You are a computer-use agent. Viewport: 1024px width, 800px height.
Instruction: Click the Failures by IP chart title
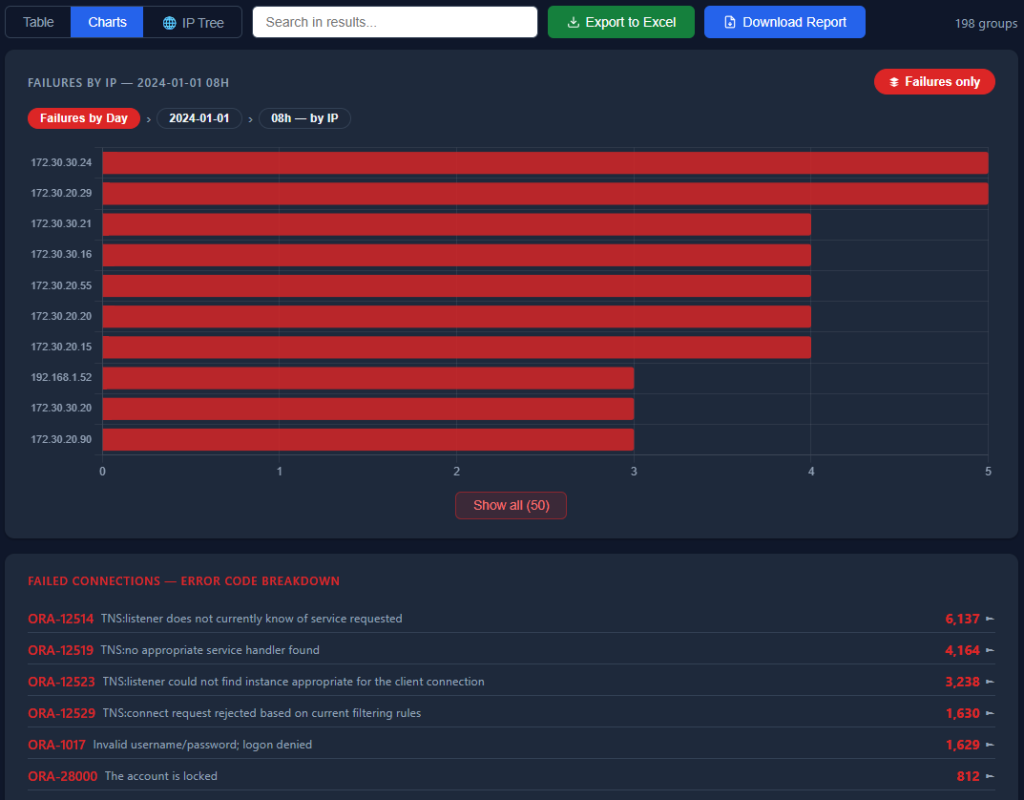[128, 83]
